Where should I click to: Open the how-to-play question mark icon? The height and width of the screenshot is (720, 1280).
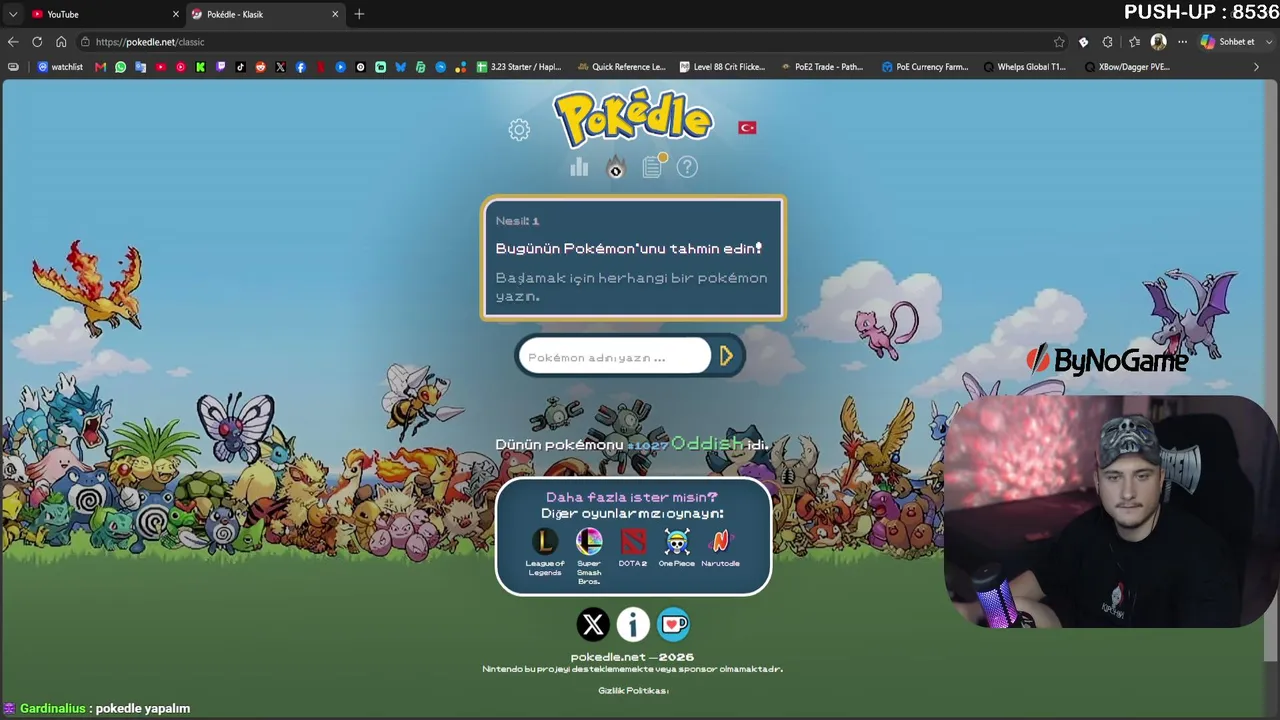[x=687, y=167]
